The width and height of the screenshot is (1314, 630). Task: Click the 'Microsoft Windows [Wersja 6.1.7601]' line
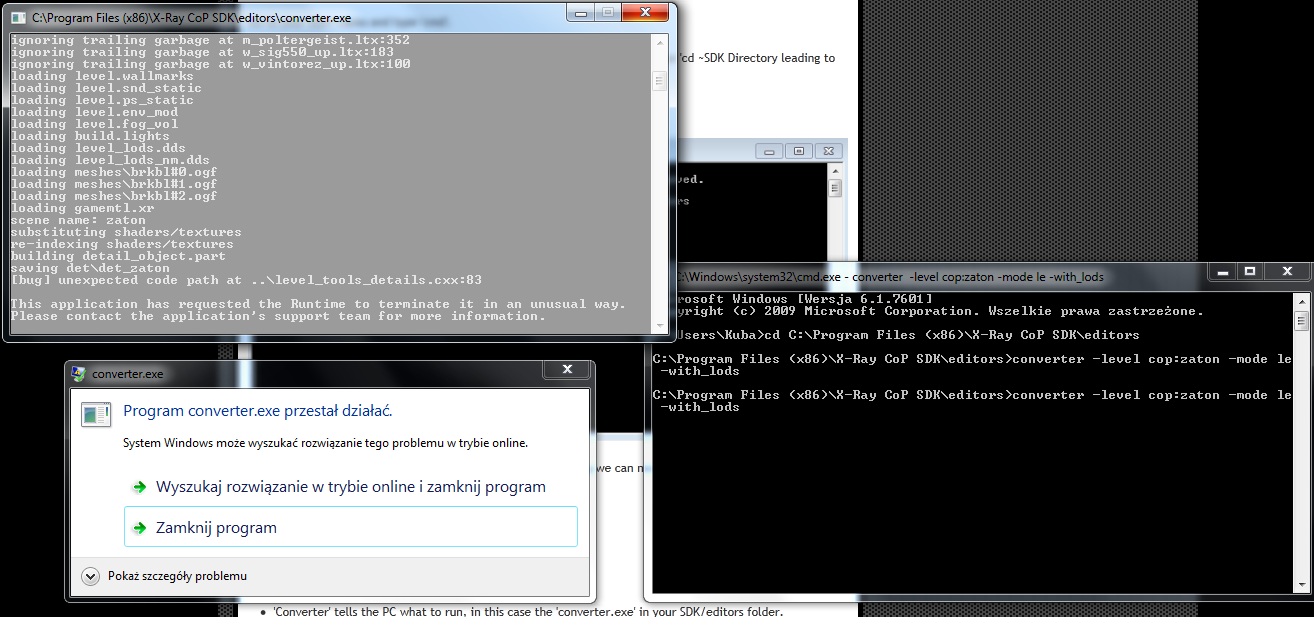[793, 299]
